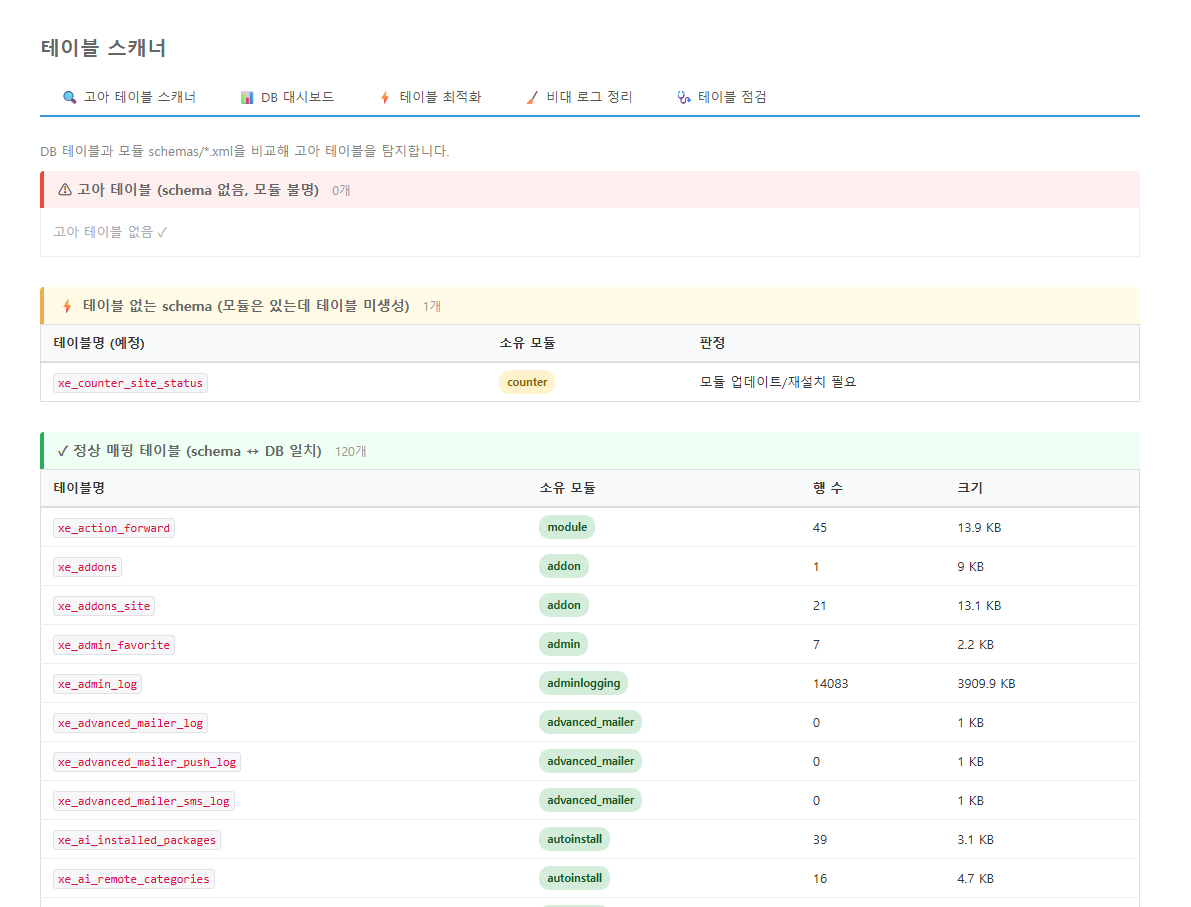Image resolution: width=1191 pixels, height=907 pixels.
Task: Click the size 4.7 KB for xe_ai_remote_categories
Action: click(x=975, y=879)
